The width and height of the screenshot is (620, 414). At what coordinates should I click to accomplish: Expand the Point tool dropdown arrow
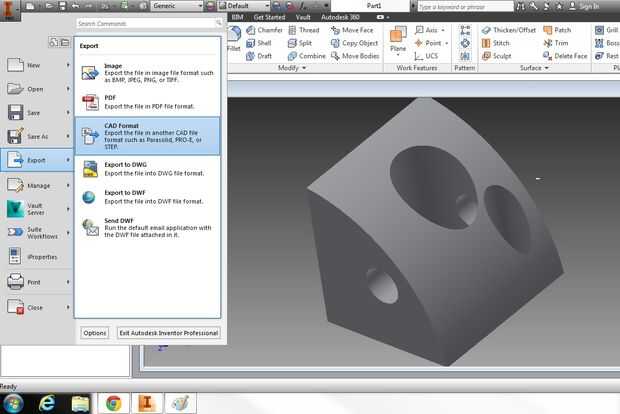coord(446,43)
